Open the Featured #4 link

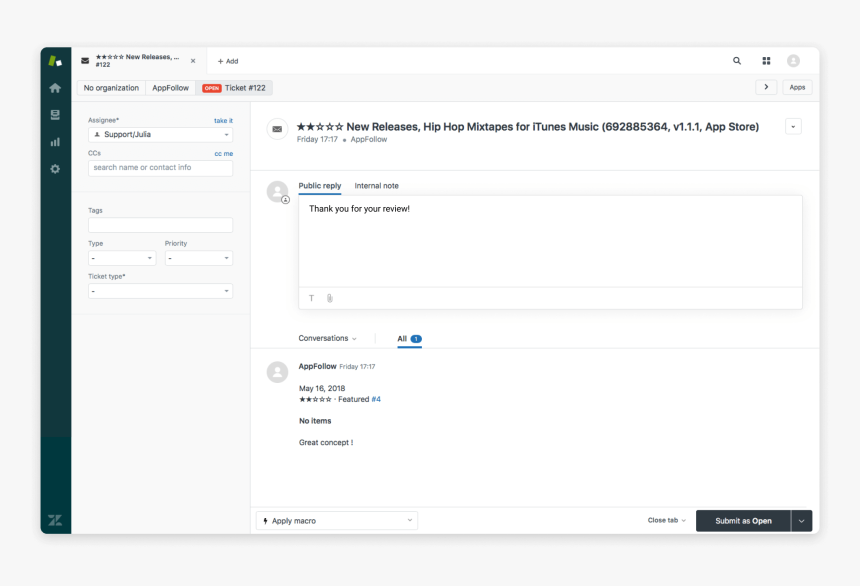click(376, 399)
